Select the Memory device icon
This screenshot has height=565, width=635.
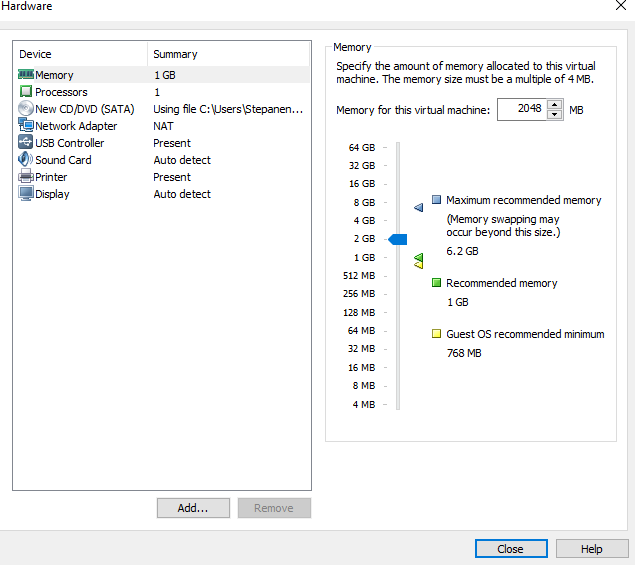[x=26, y=75]
